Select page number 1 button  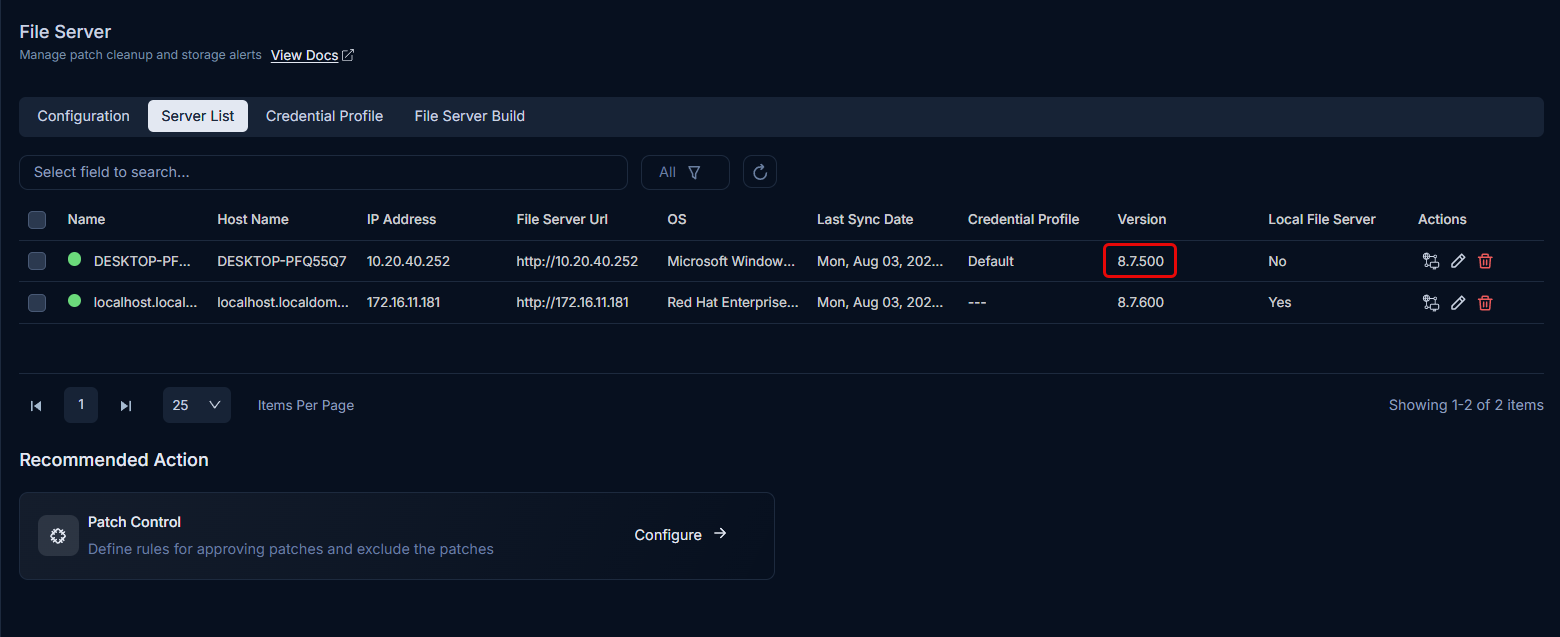81,405
